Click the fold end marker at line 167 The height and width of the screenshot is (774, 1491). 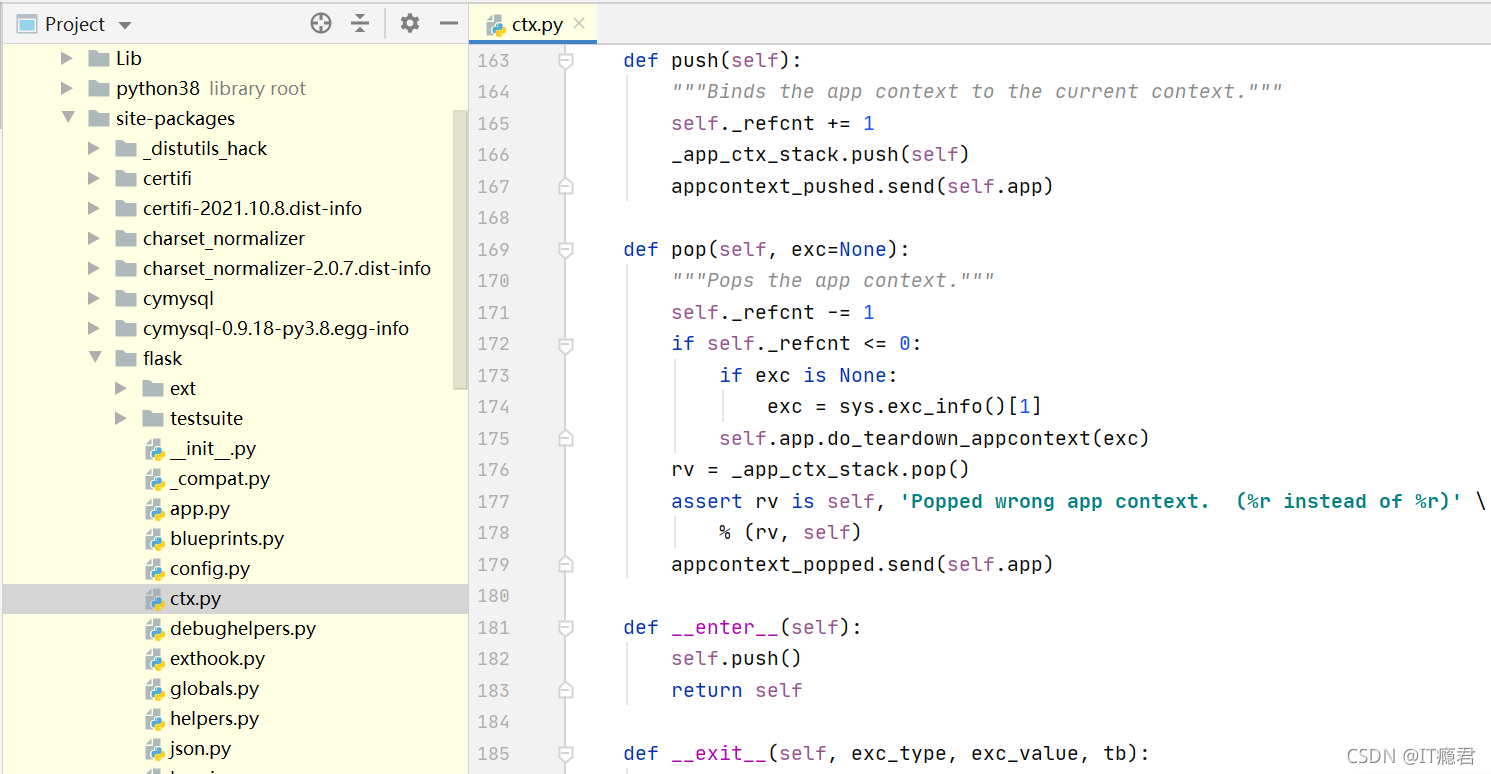click(x=565, y=187)
